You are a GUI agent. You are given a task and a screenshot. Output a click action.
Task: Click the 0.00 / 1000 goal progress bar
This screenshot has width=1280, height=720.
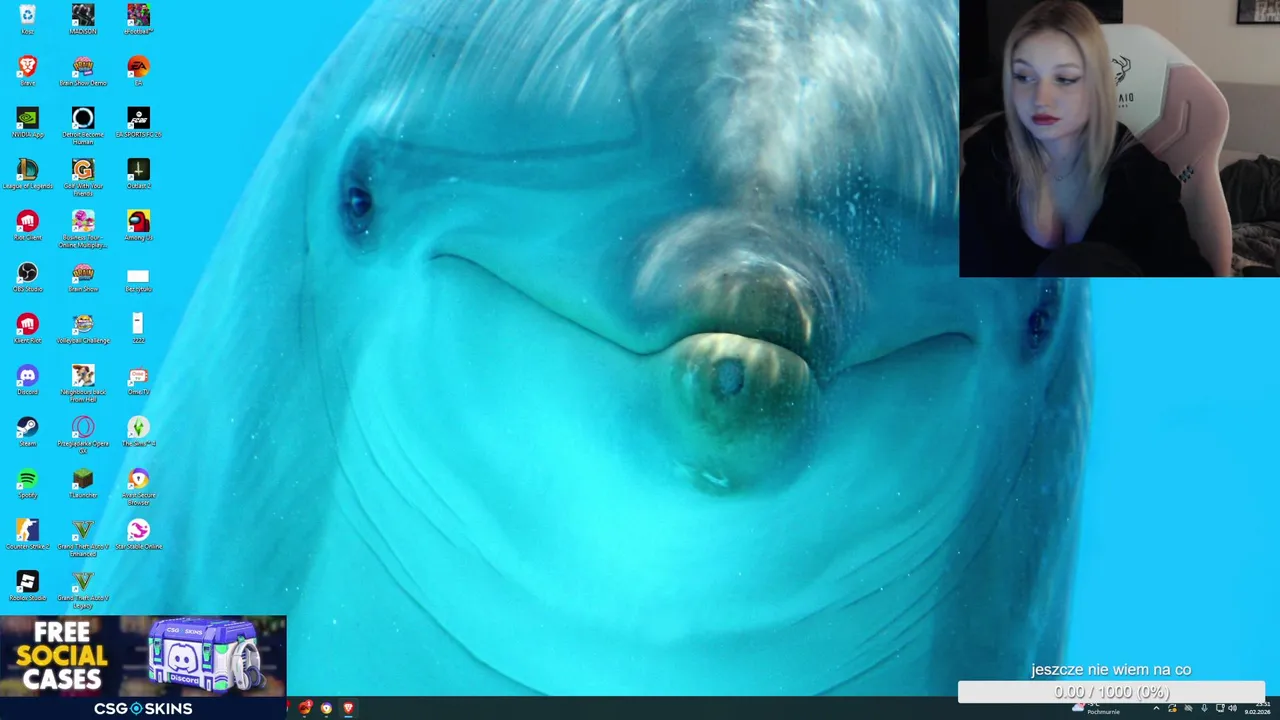pos(1111,692)
